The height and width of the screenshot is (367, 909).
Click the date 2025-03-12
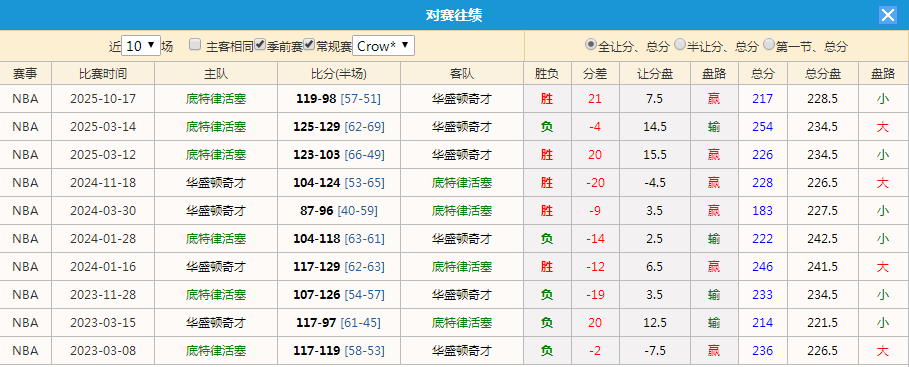click(x=103, y=155)
